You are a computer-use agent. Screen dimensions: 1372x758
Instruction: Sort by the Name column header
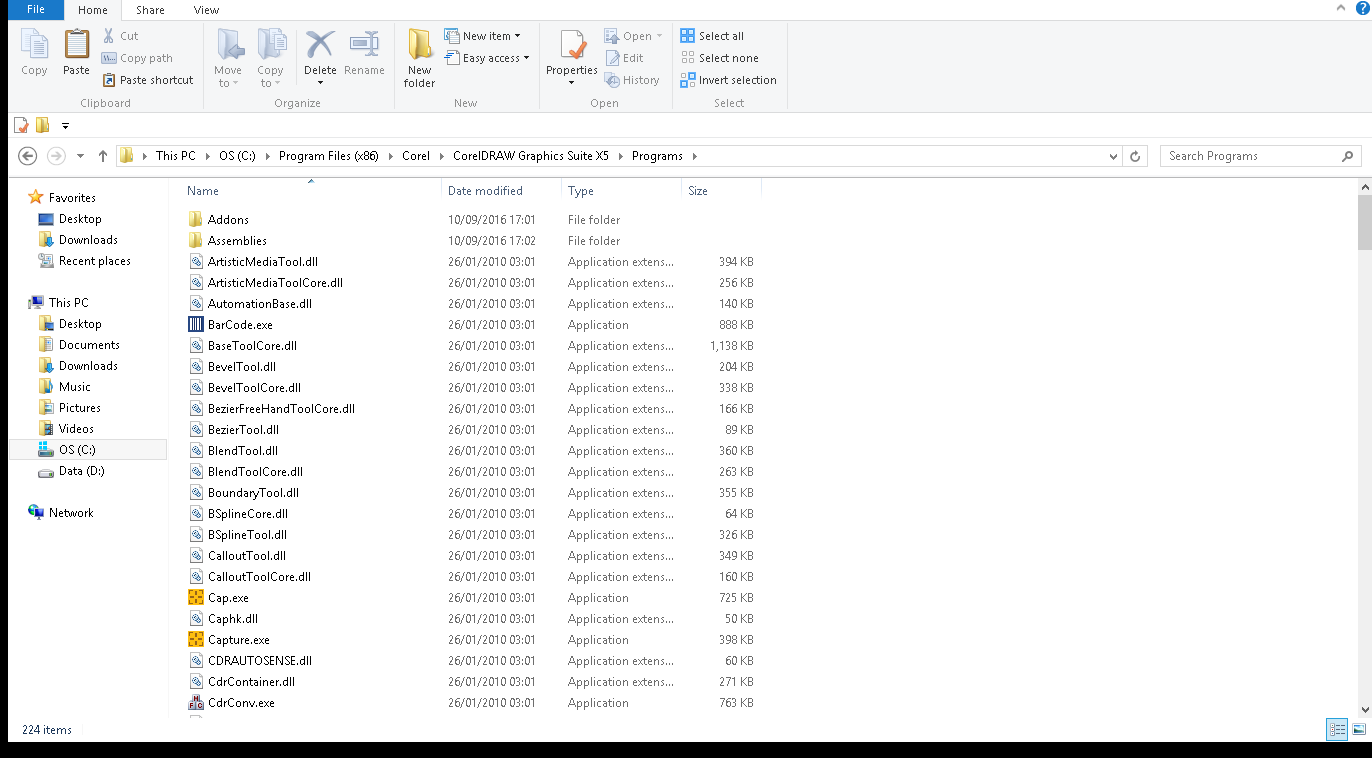tap(203, 191)
